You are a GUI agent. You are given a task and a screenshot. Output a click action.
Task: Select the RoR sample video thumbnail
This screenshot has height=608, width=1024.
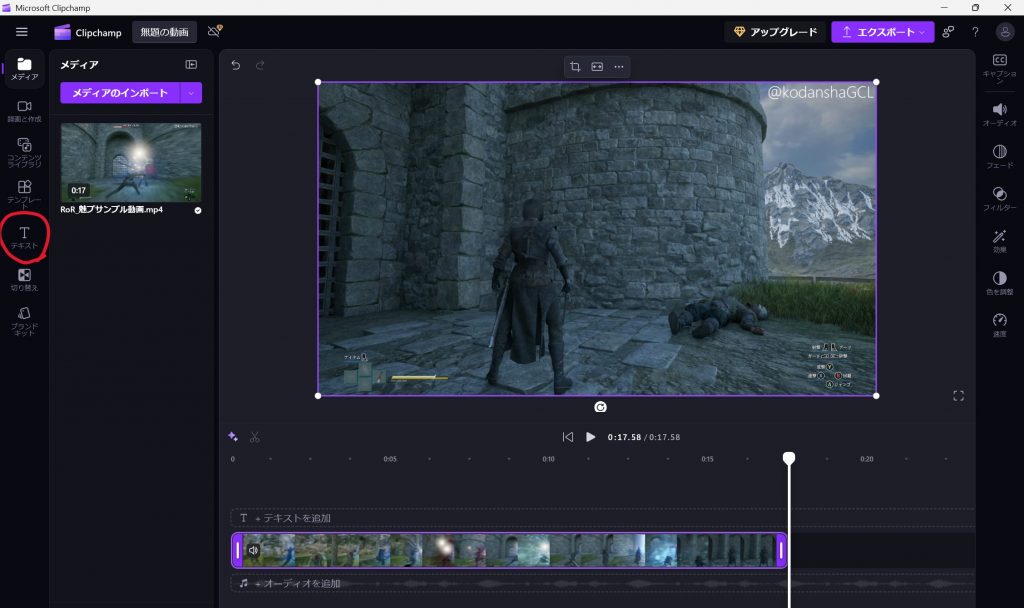pyautogui.click(x=131, y=162)
